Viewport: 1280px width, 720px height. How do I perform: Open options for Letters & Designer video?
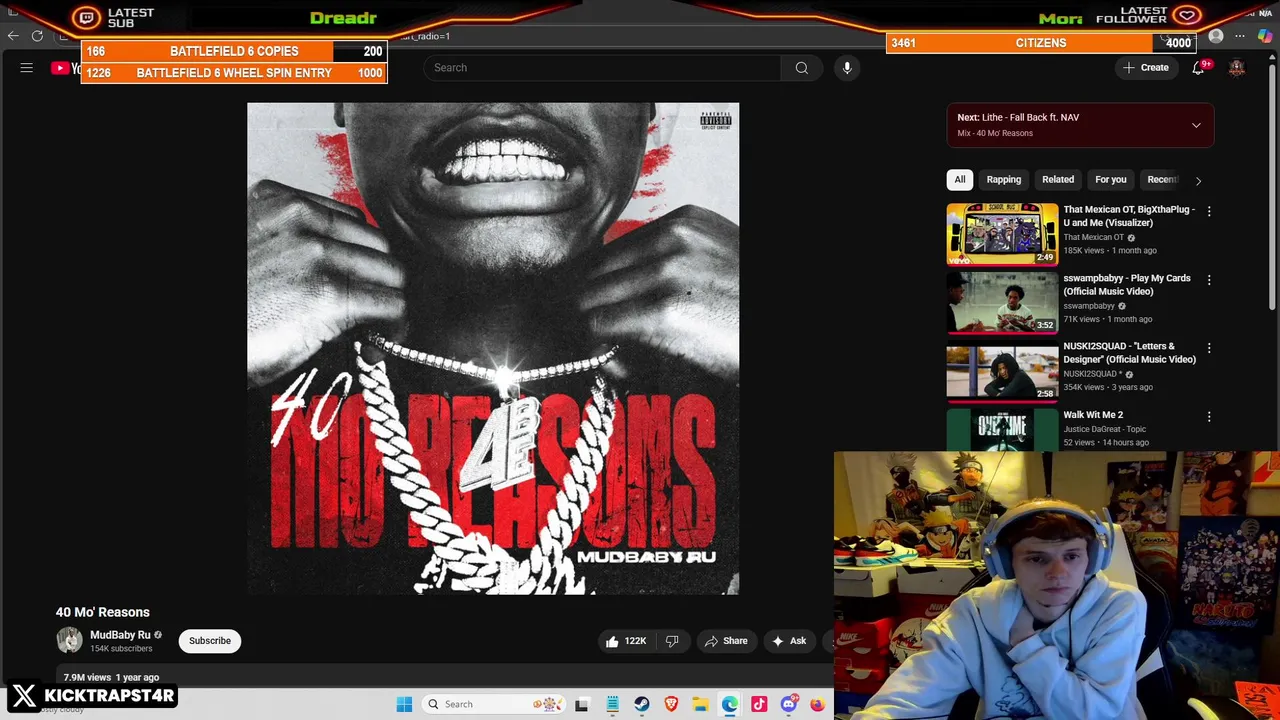pos(1209,348)
